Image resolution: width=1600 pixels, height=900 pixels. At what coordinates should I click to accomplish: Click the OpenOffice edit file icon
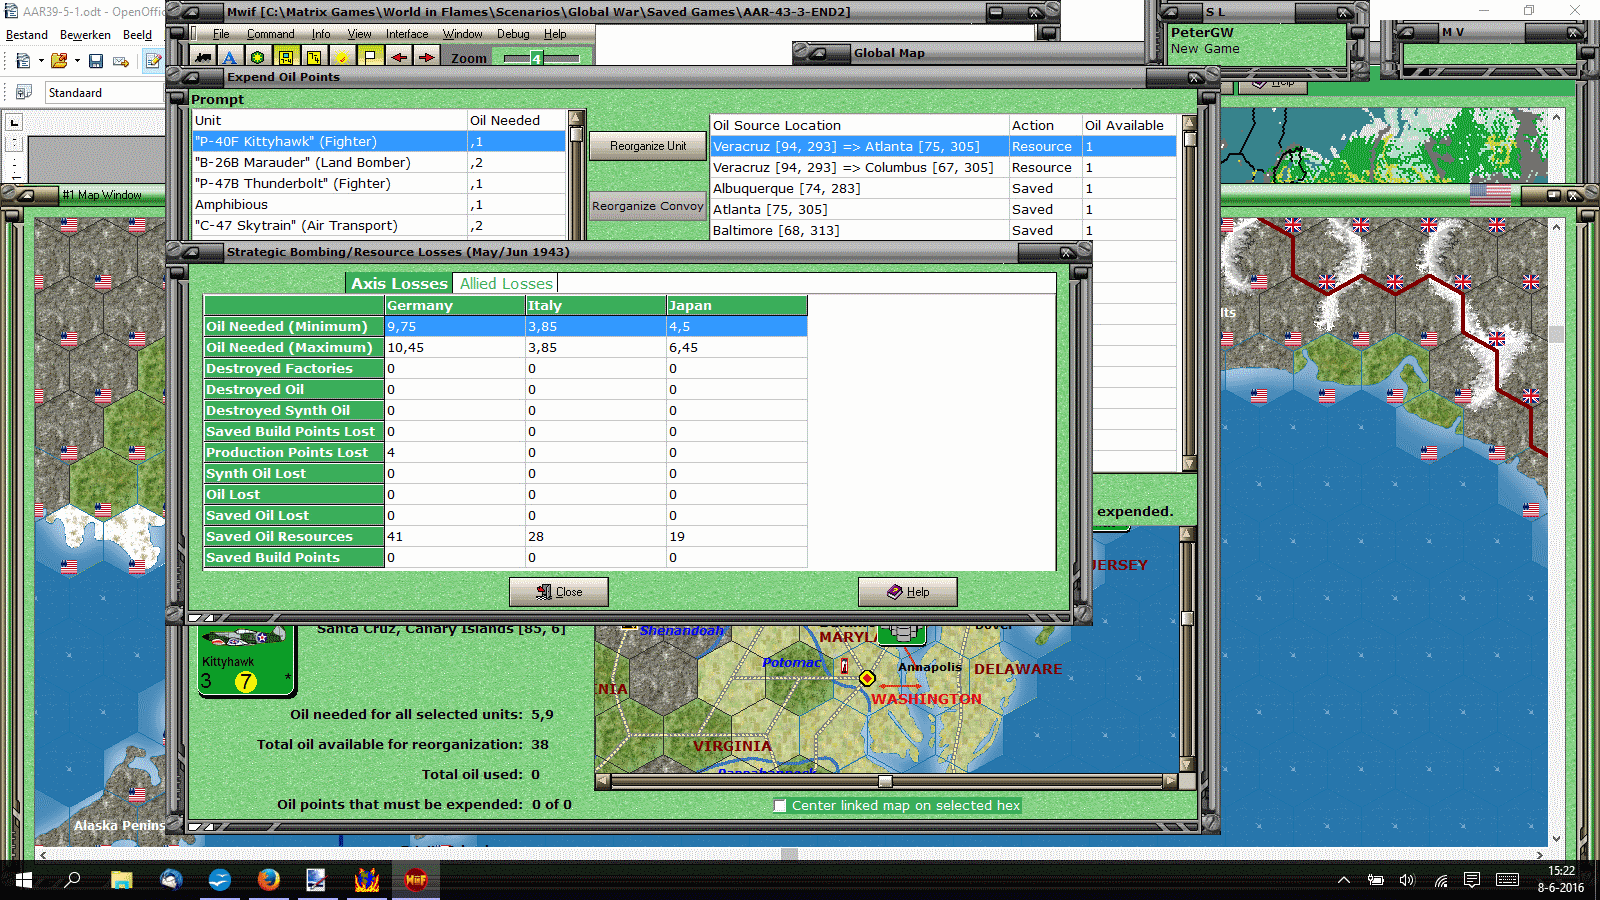pyautogui.click(x=154, y=61)
